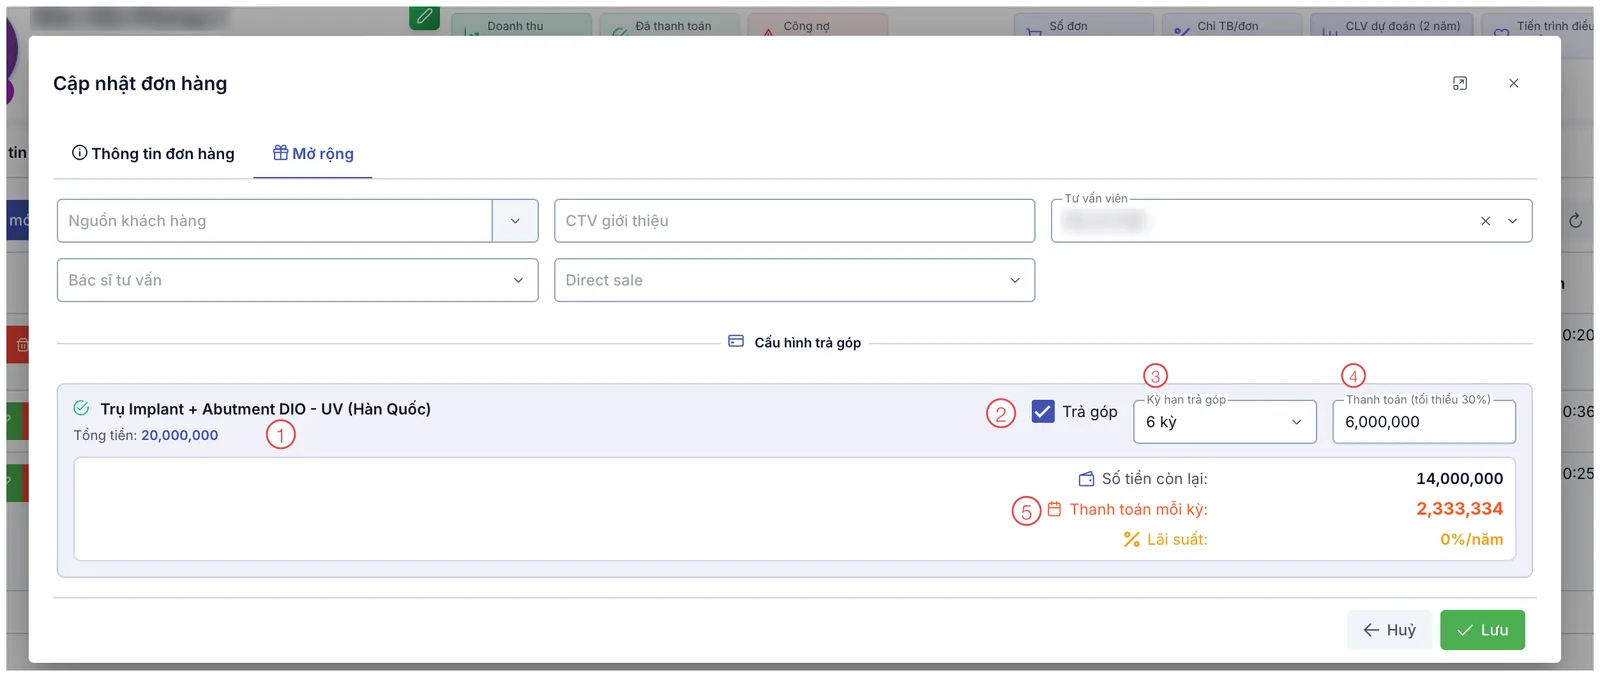Viewport: 1600px width, 677px height.
Task: Click the total amount 20,000,000
Action: [180, 435]
